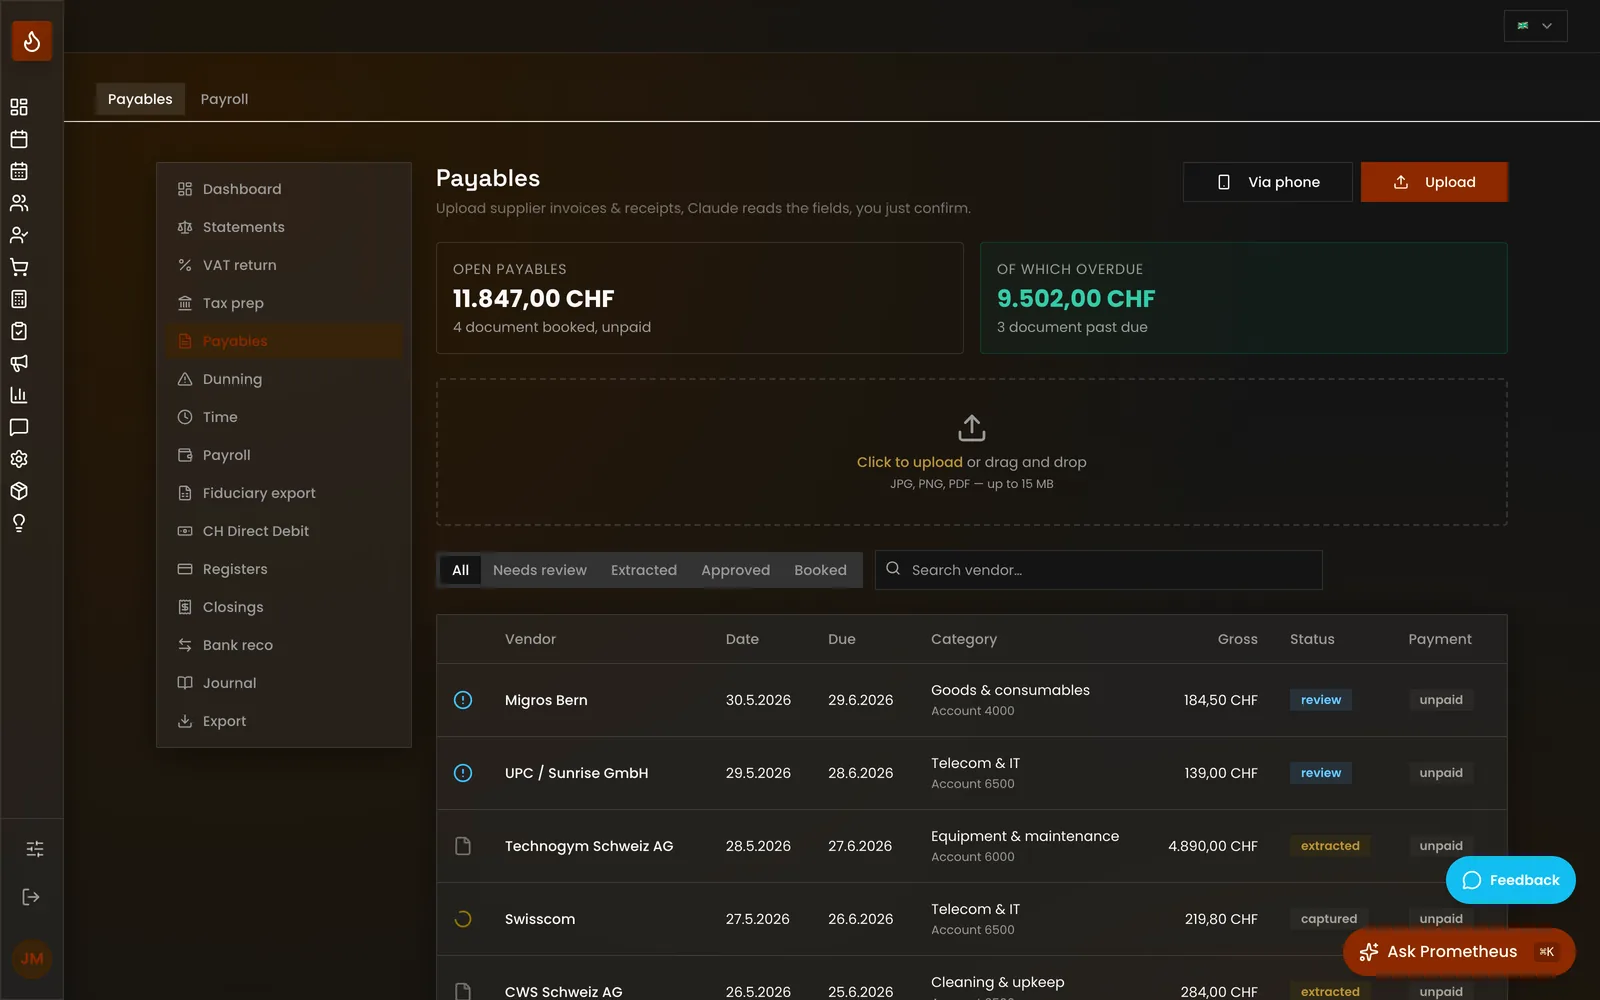Open Dashboard in the side menu
The width and height of the screenshot is (1600, 1000).
click(x=284, y=189)
